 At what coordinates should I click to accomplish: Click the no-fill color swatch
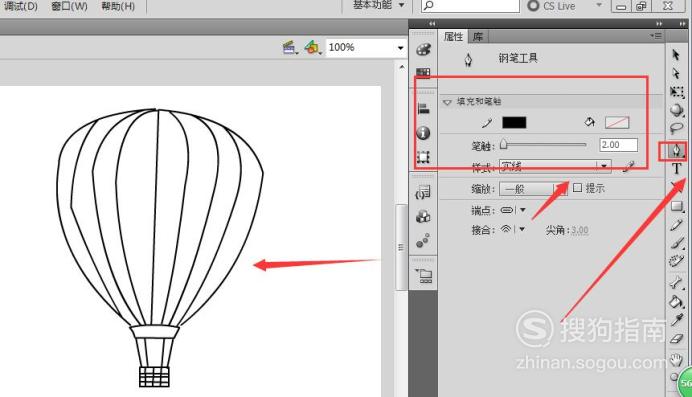[617, 123]
